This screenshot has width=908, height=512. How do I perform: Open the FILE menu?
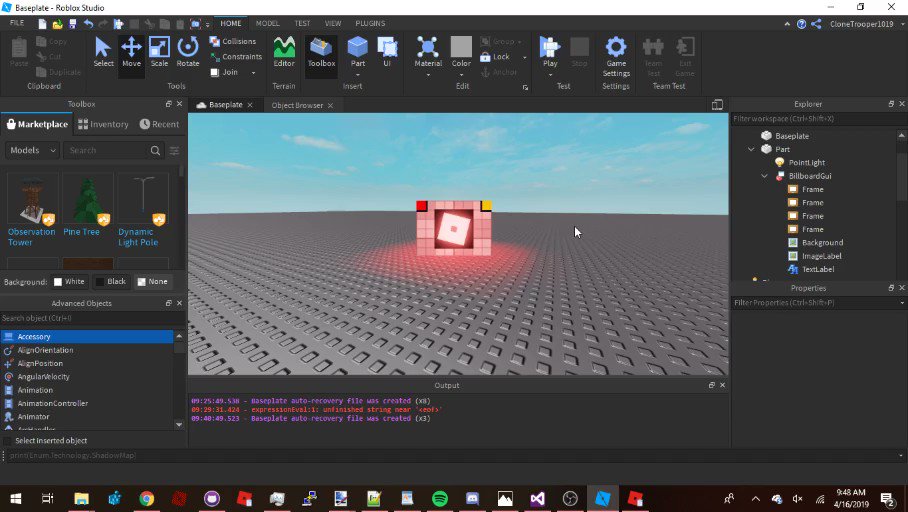[17, 23]
